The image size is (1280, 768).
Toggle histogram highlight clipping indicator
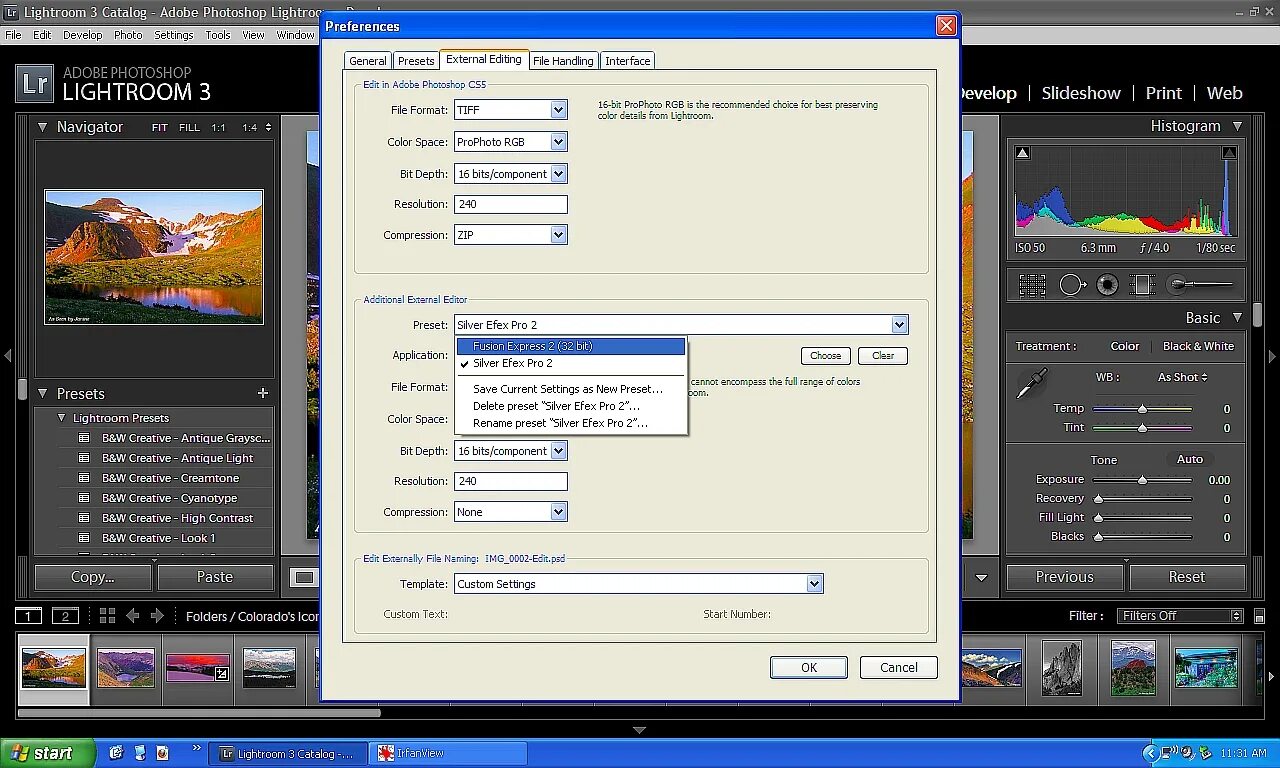[1230, 153]
